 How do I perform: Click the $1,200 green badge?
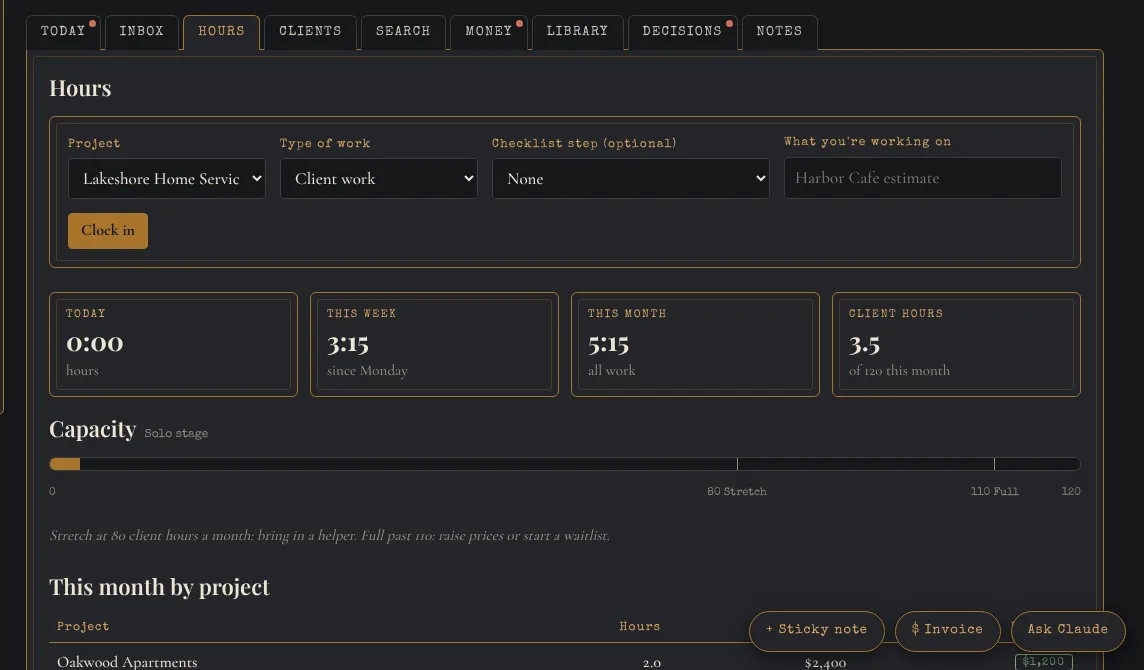click(1043, 662)
